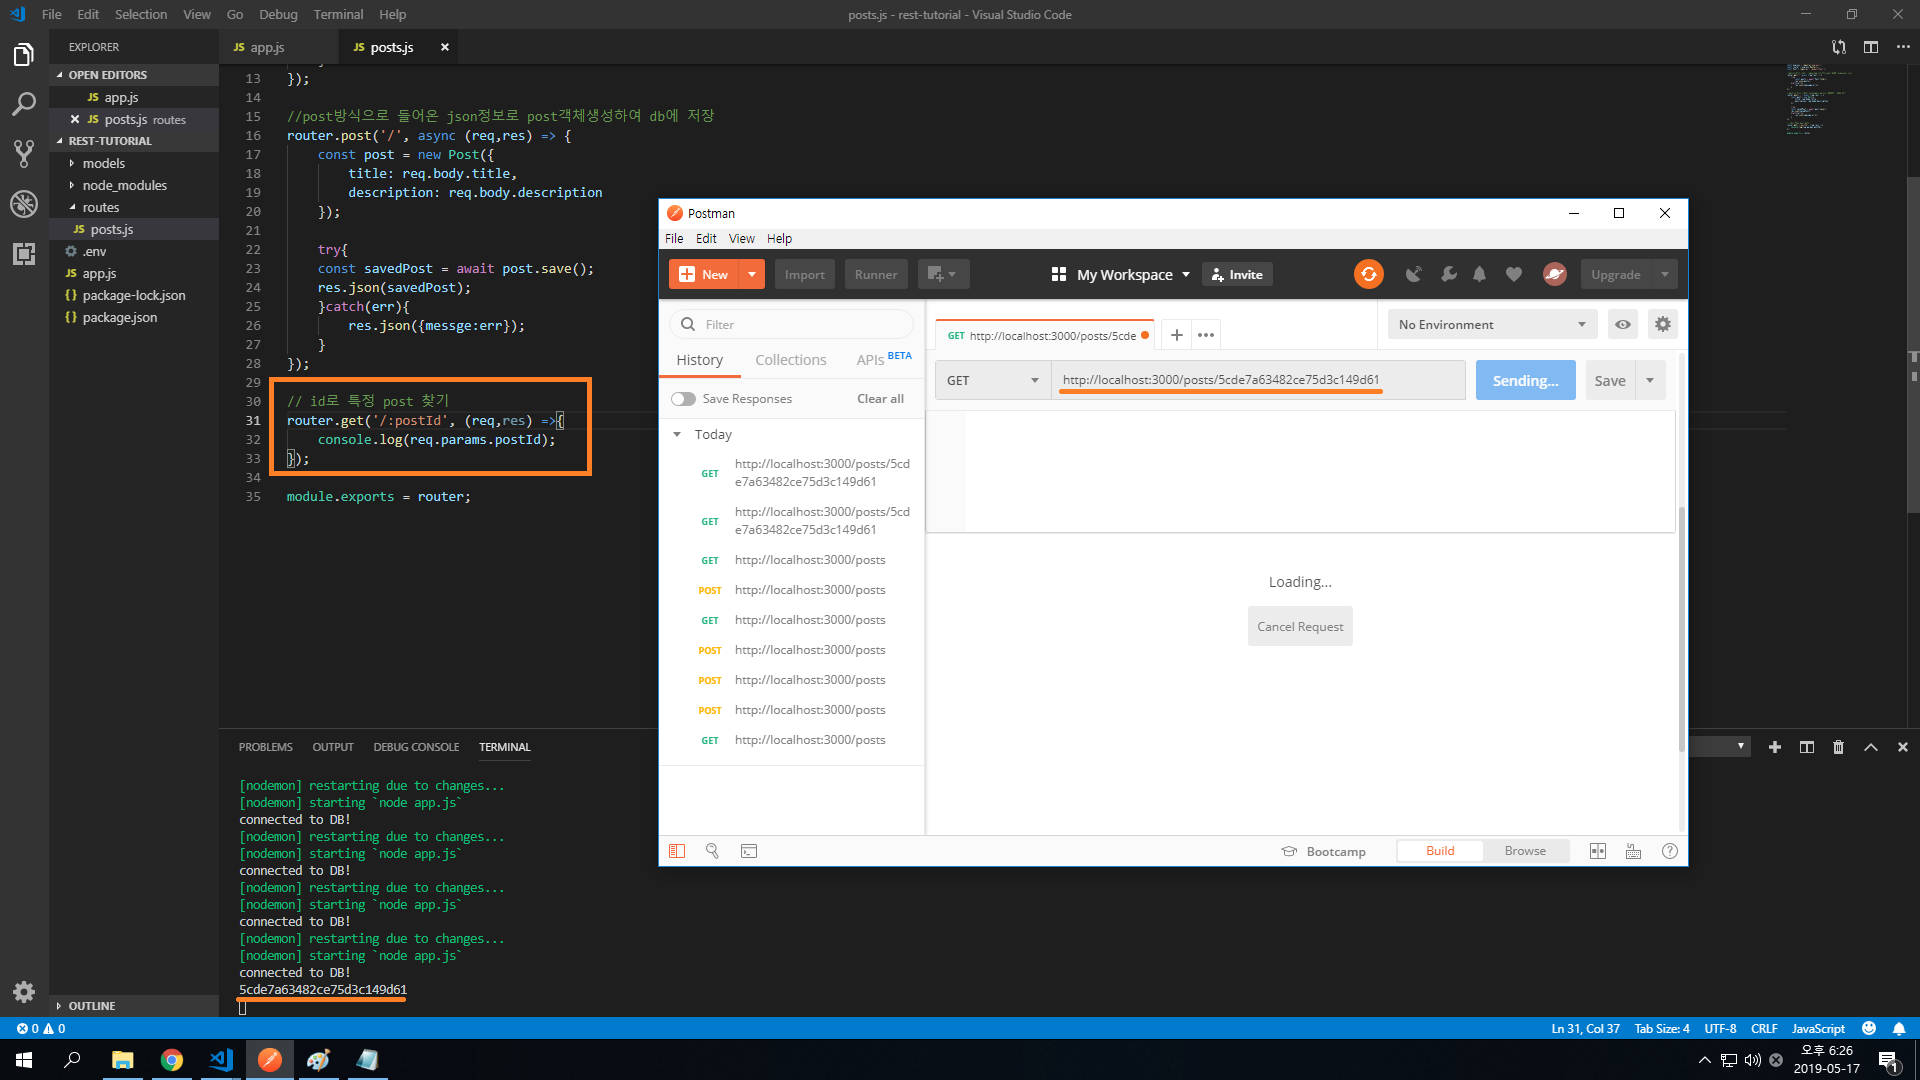Open the Save button dropdown arrow
Image resolution: width=1920 pixels, height=1080 pixels.
click(1650, 380)
